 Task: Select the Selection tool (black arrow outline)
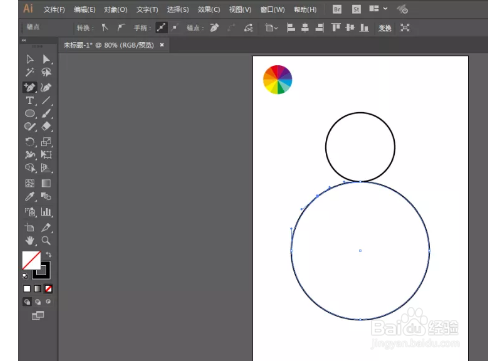click(30, 59)
